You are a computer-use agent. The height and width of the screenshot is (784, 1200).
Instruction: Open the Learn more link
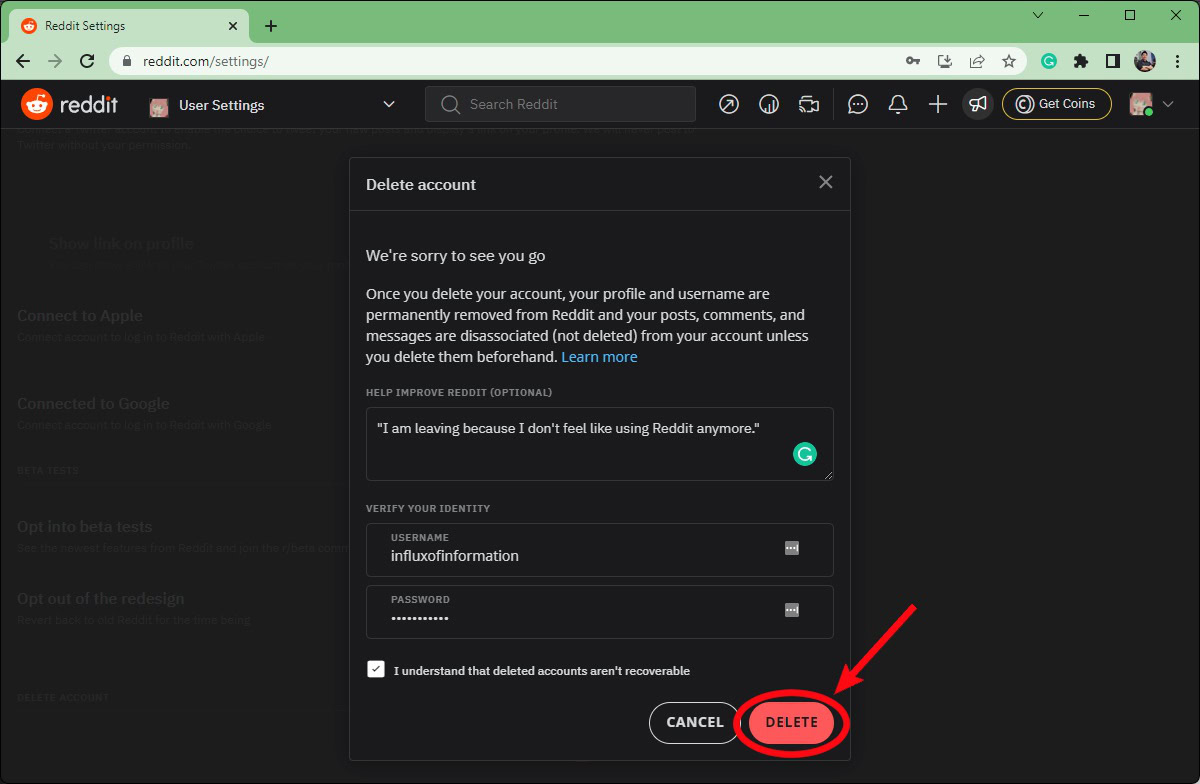[x=599, y=357]
